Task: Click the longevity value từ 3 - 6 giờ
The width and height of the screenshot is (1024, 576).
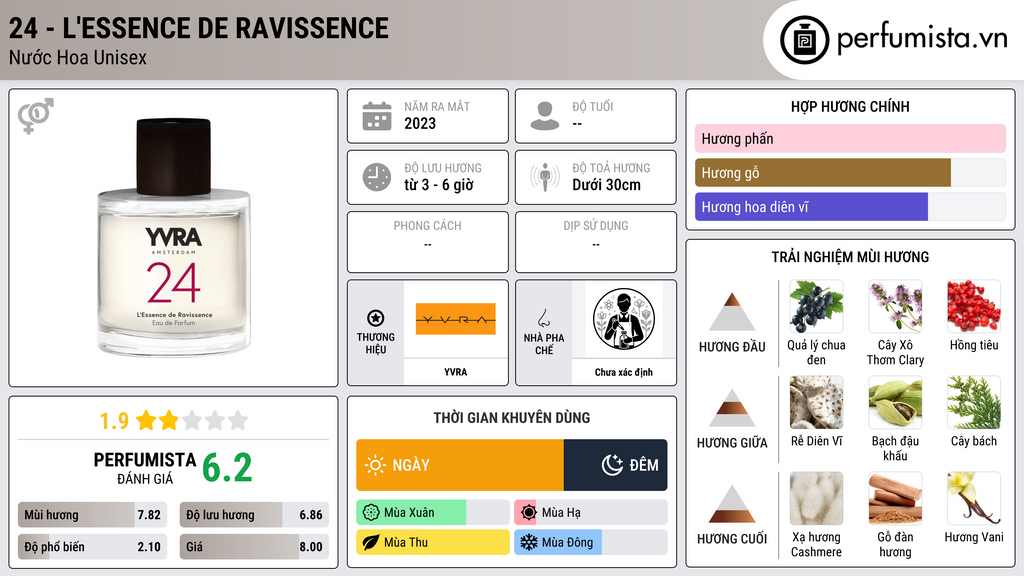Action: (x=439, y=185)
